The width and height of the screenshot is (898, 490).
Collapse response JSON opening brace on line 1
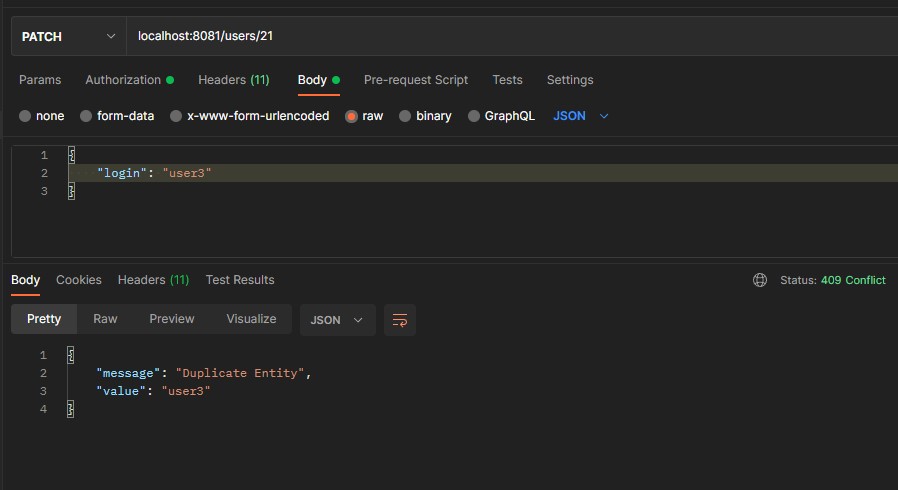point(70,355)
